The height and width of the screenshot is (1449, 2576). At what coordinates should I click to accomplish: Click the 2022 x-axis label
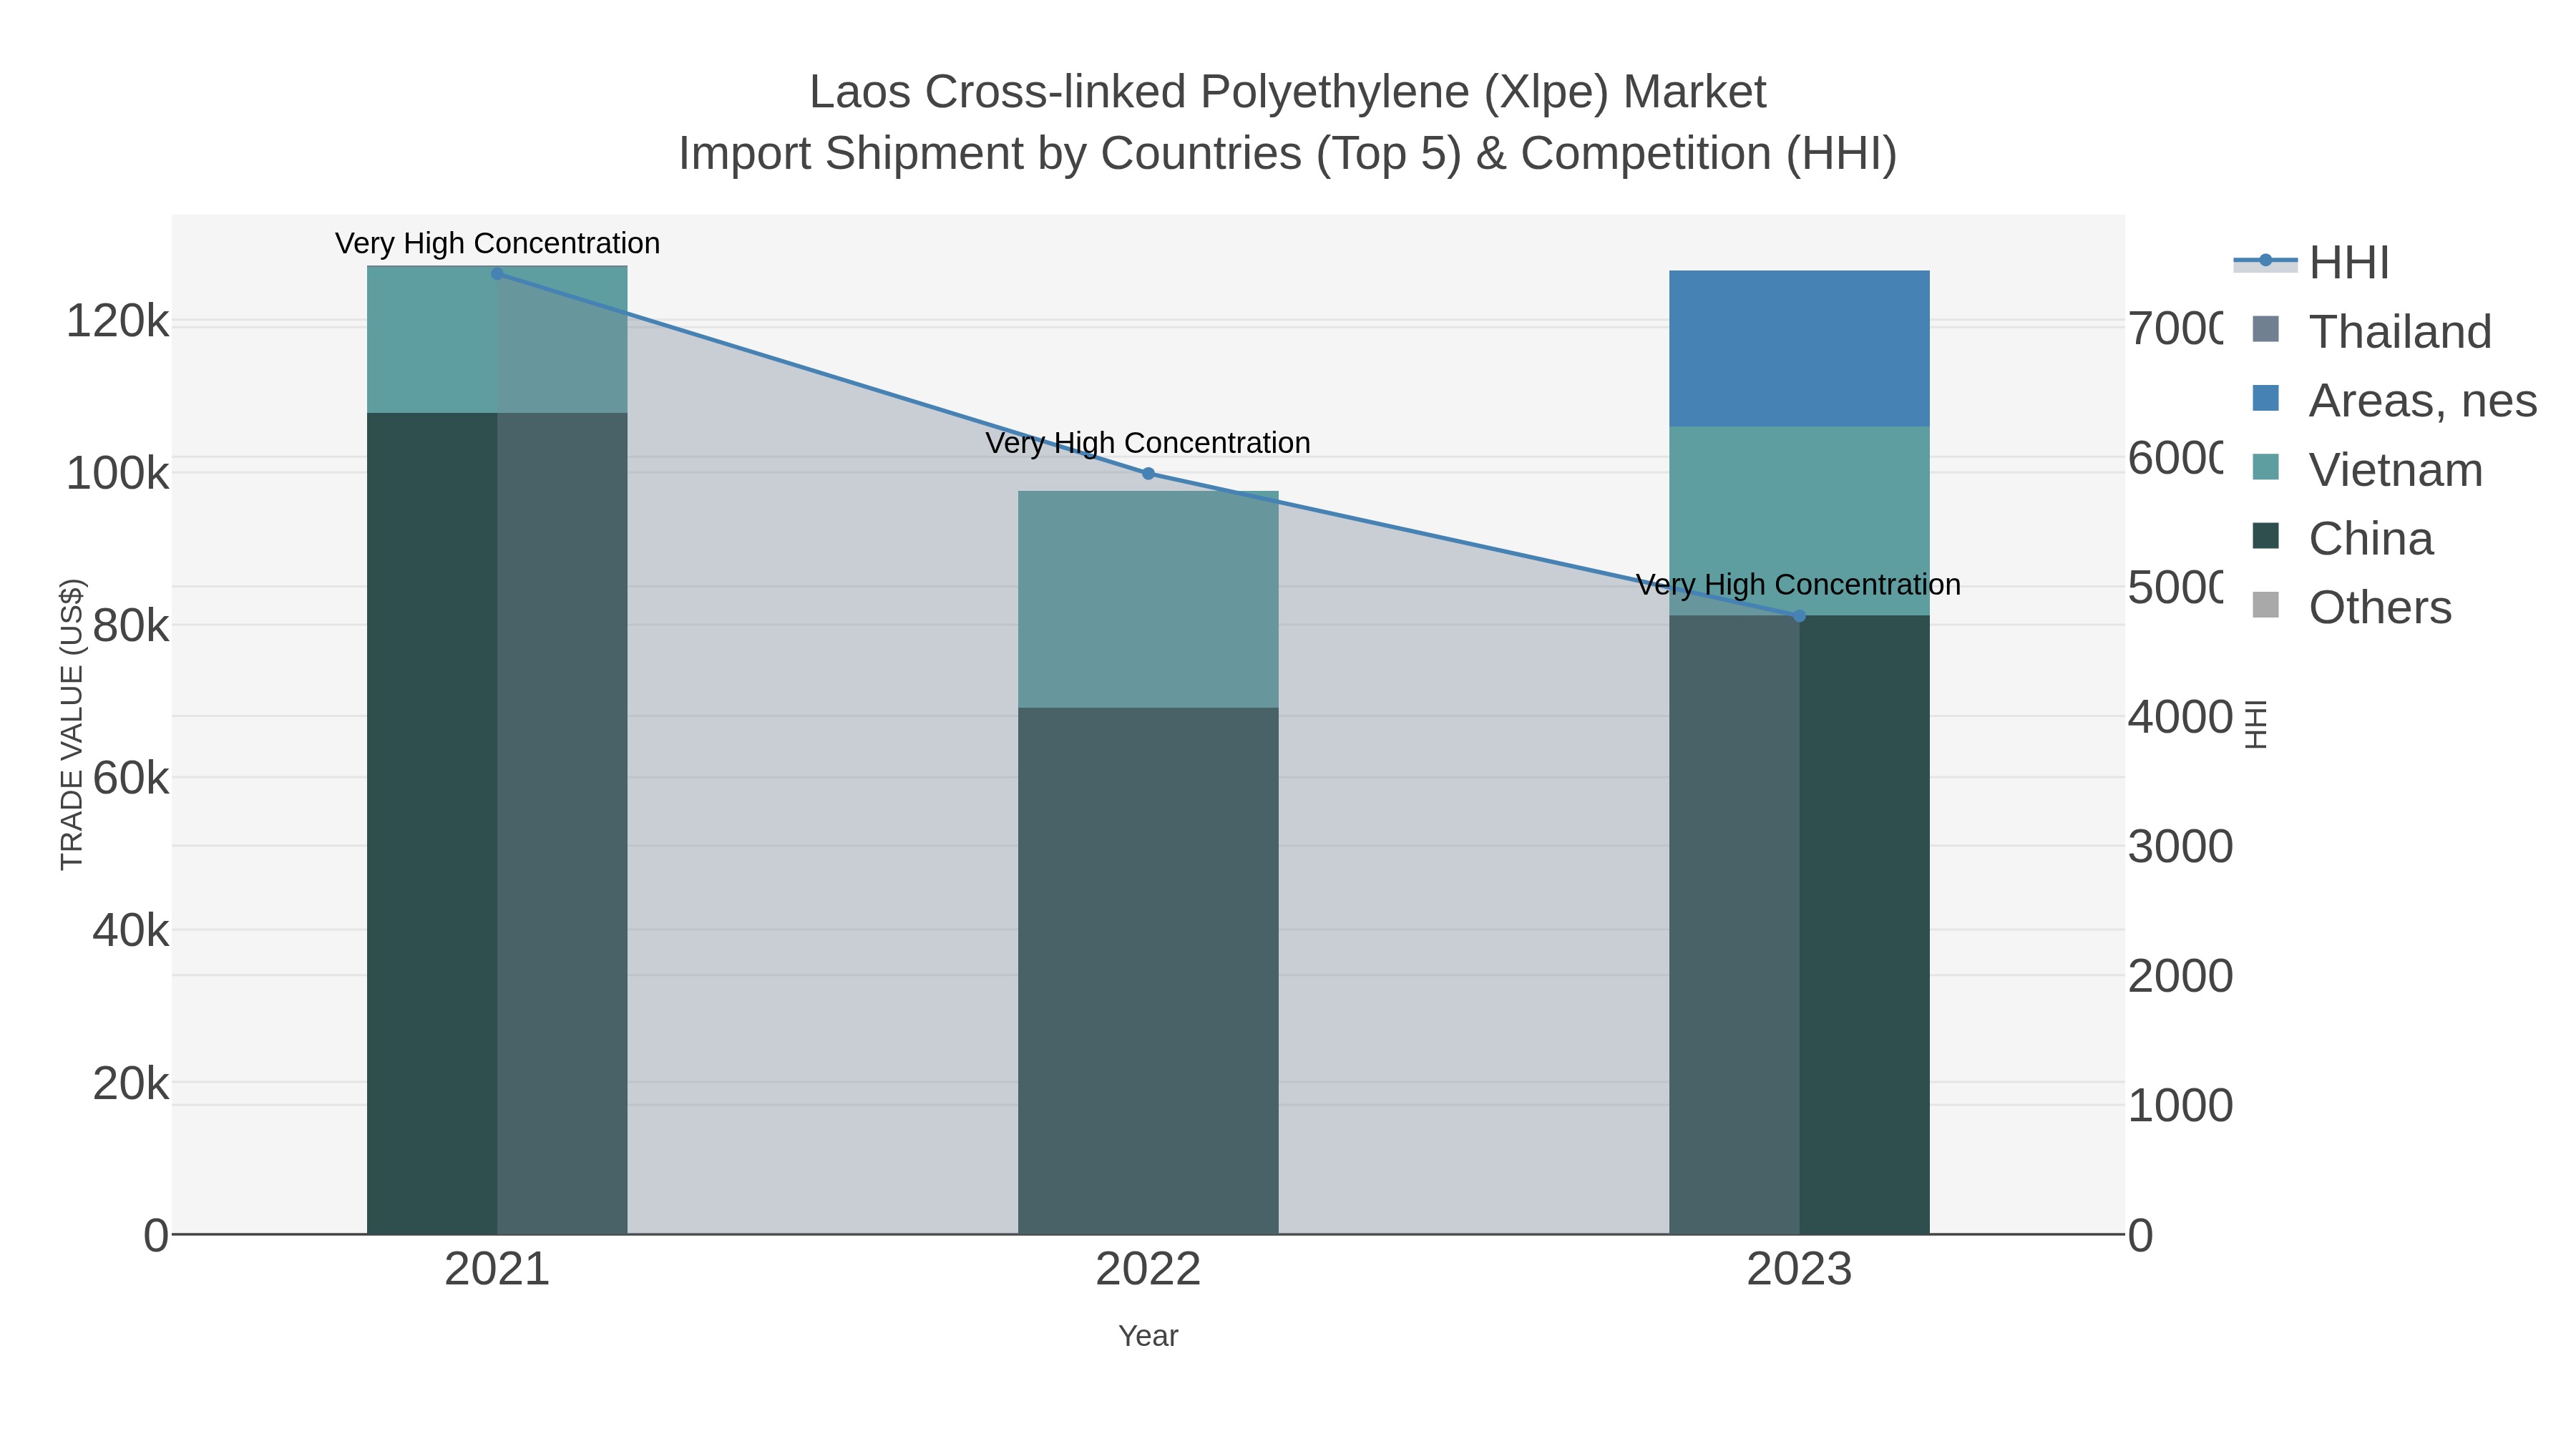[x=1148, y=1270]
